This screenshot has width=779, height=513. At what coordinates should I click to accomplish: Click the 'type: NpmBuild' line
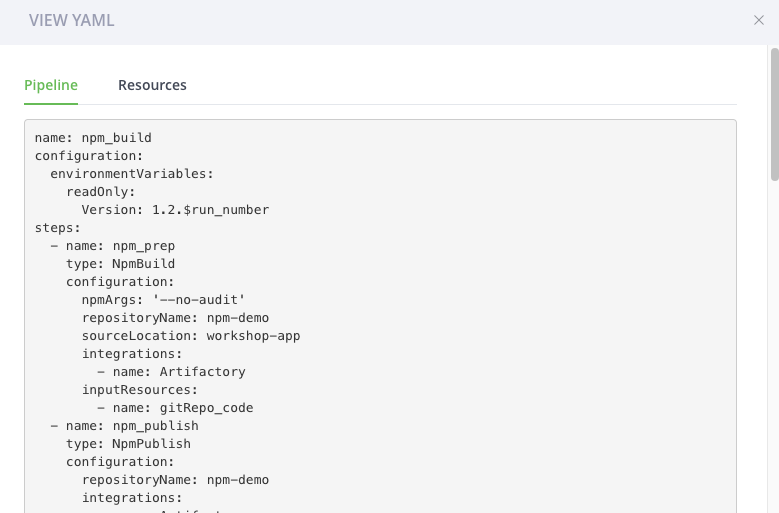(x=120, y=264)
